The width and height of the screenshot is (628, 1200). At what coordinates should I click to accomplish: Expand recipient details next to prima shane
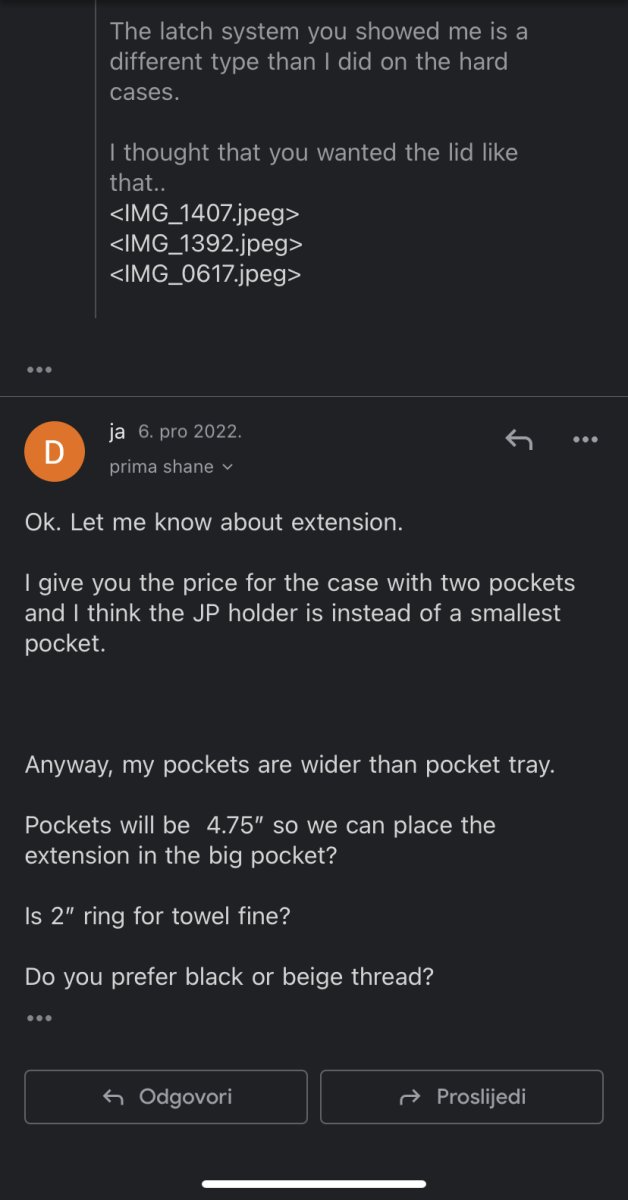pos(227,467)
